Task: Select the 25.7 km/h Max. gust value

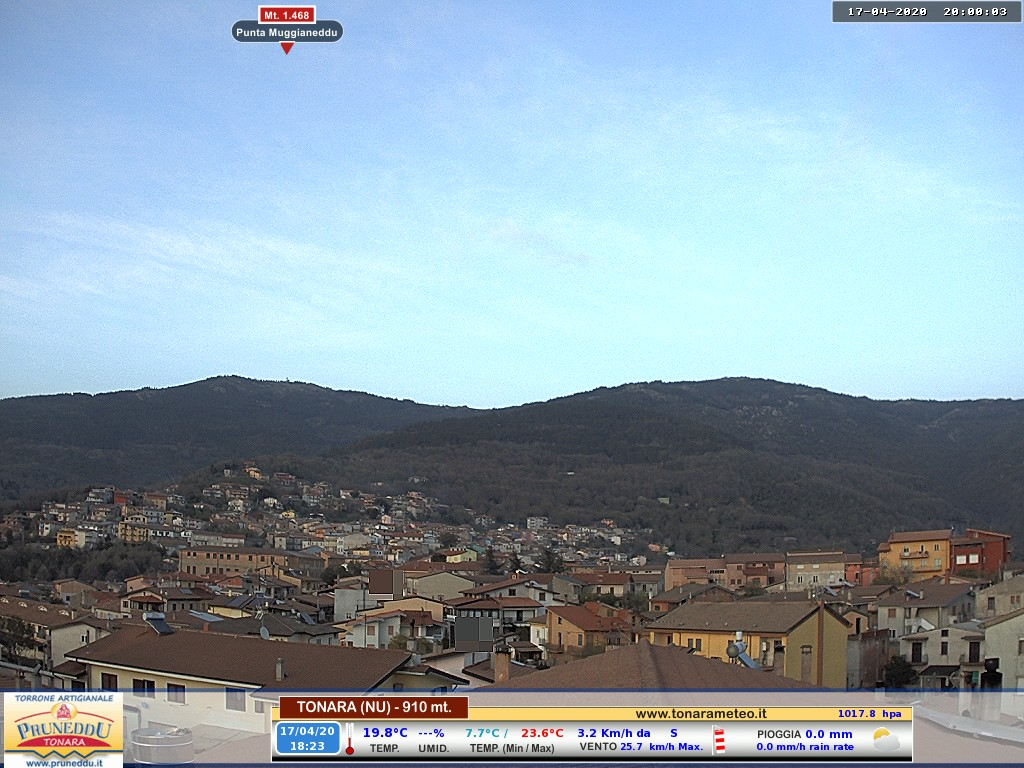Action: click(662, 746)
